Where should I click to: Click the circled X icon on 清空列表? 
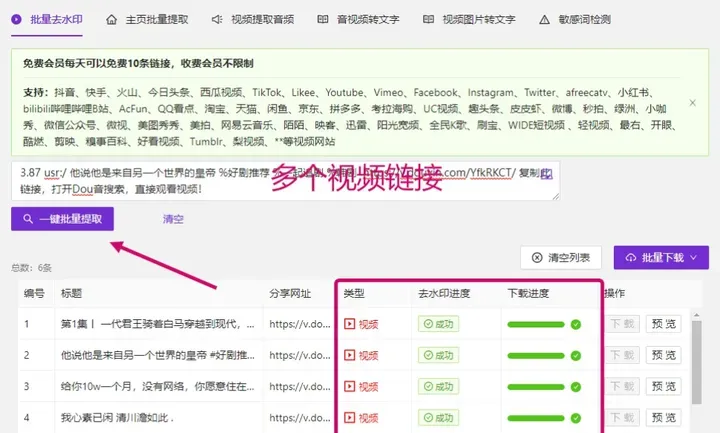coord(537,258)
